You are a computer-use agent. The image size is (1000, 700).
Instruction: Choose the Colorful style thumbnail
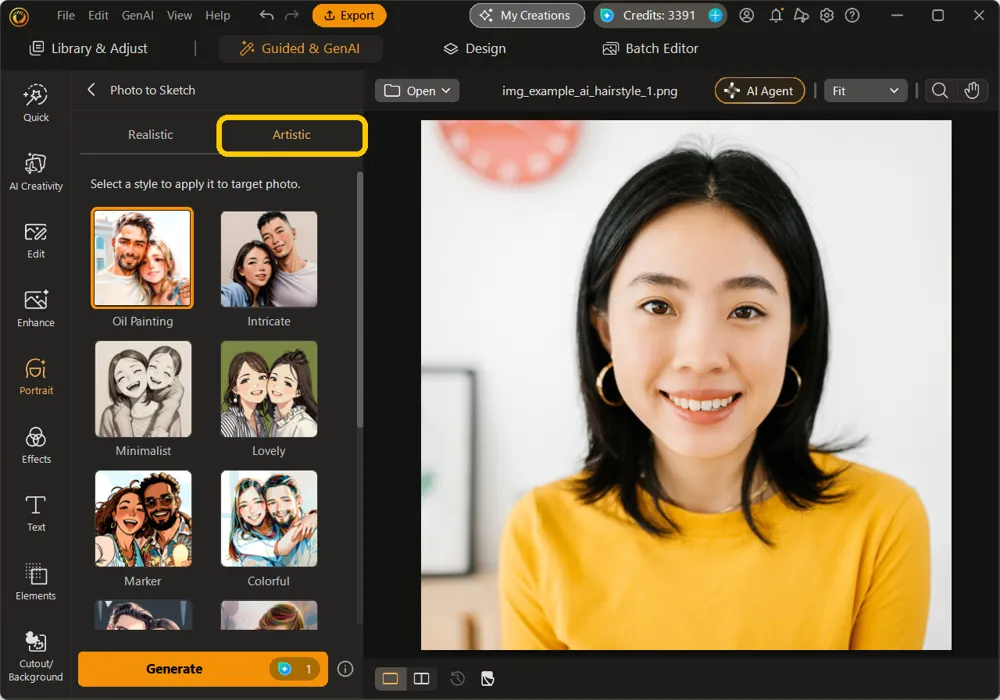point(268,519)
